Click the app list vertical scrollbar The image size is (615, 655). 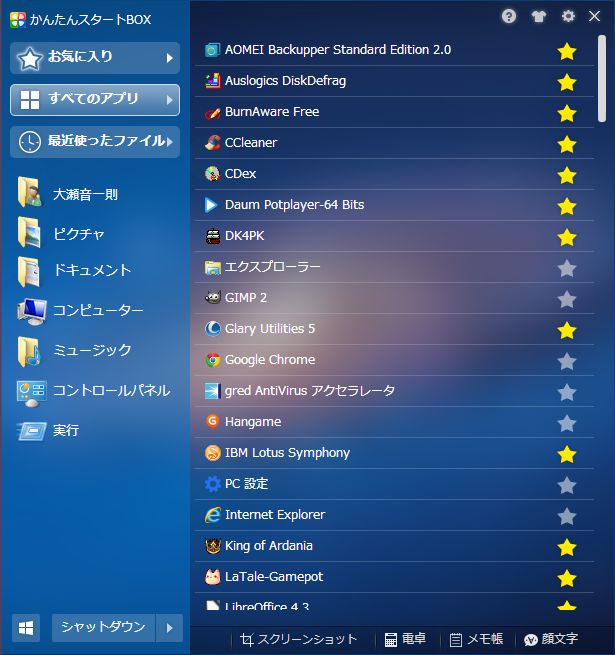click(602, 79)
